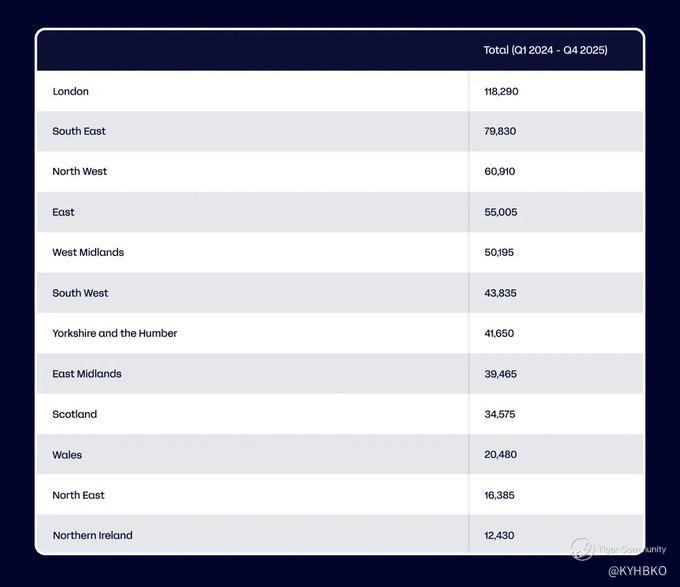The height and width of the screenshot is (587, 680).
Task: Click the Total (Q1 2024 - Q4 2025) column header
Action: (x=545, y=50)
